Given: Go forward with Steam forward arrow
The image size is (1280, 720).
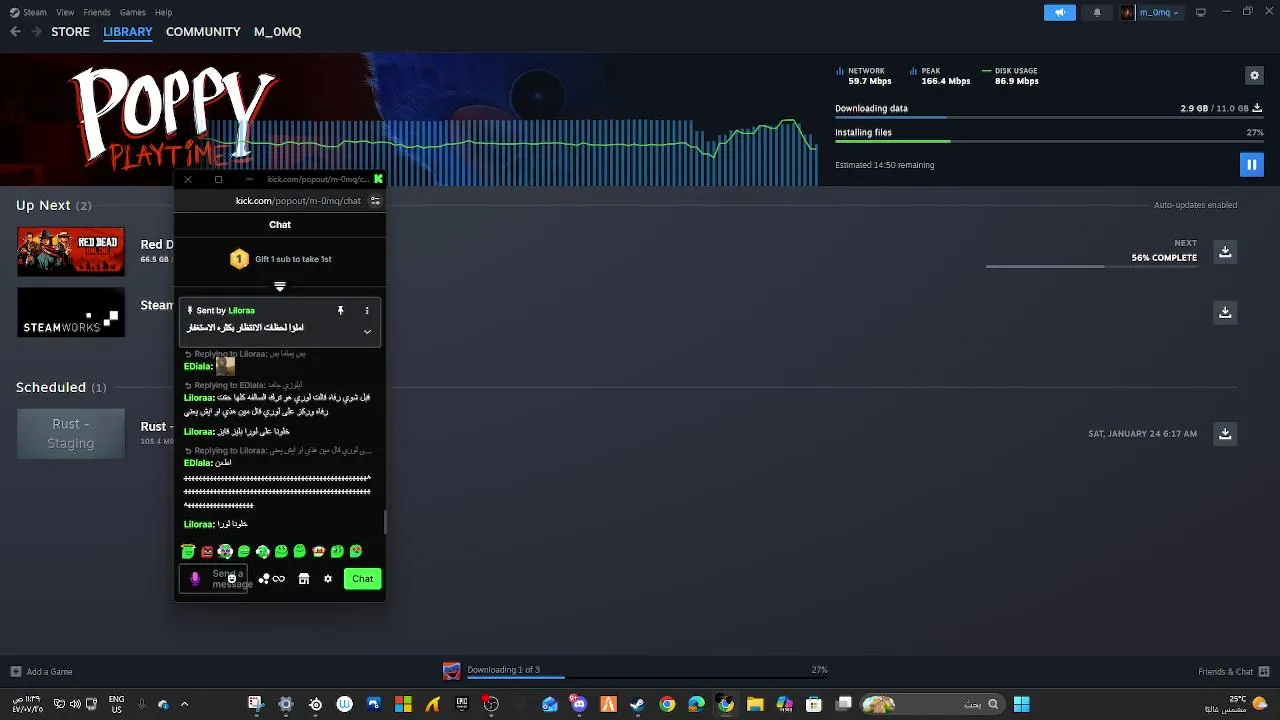Looking at the screenshot, I should (x=36, y=32).
